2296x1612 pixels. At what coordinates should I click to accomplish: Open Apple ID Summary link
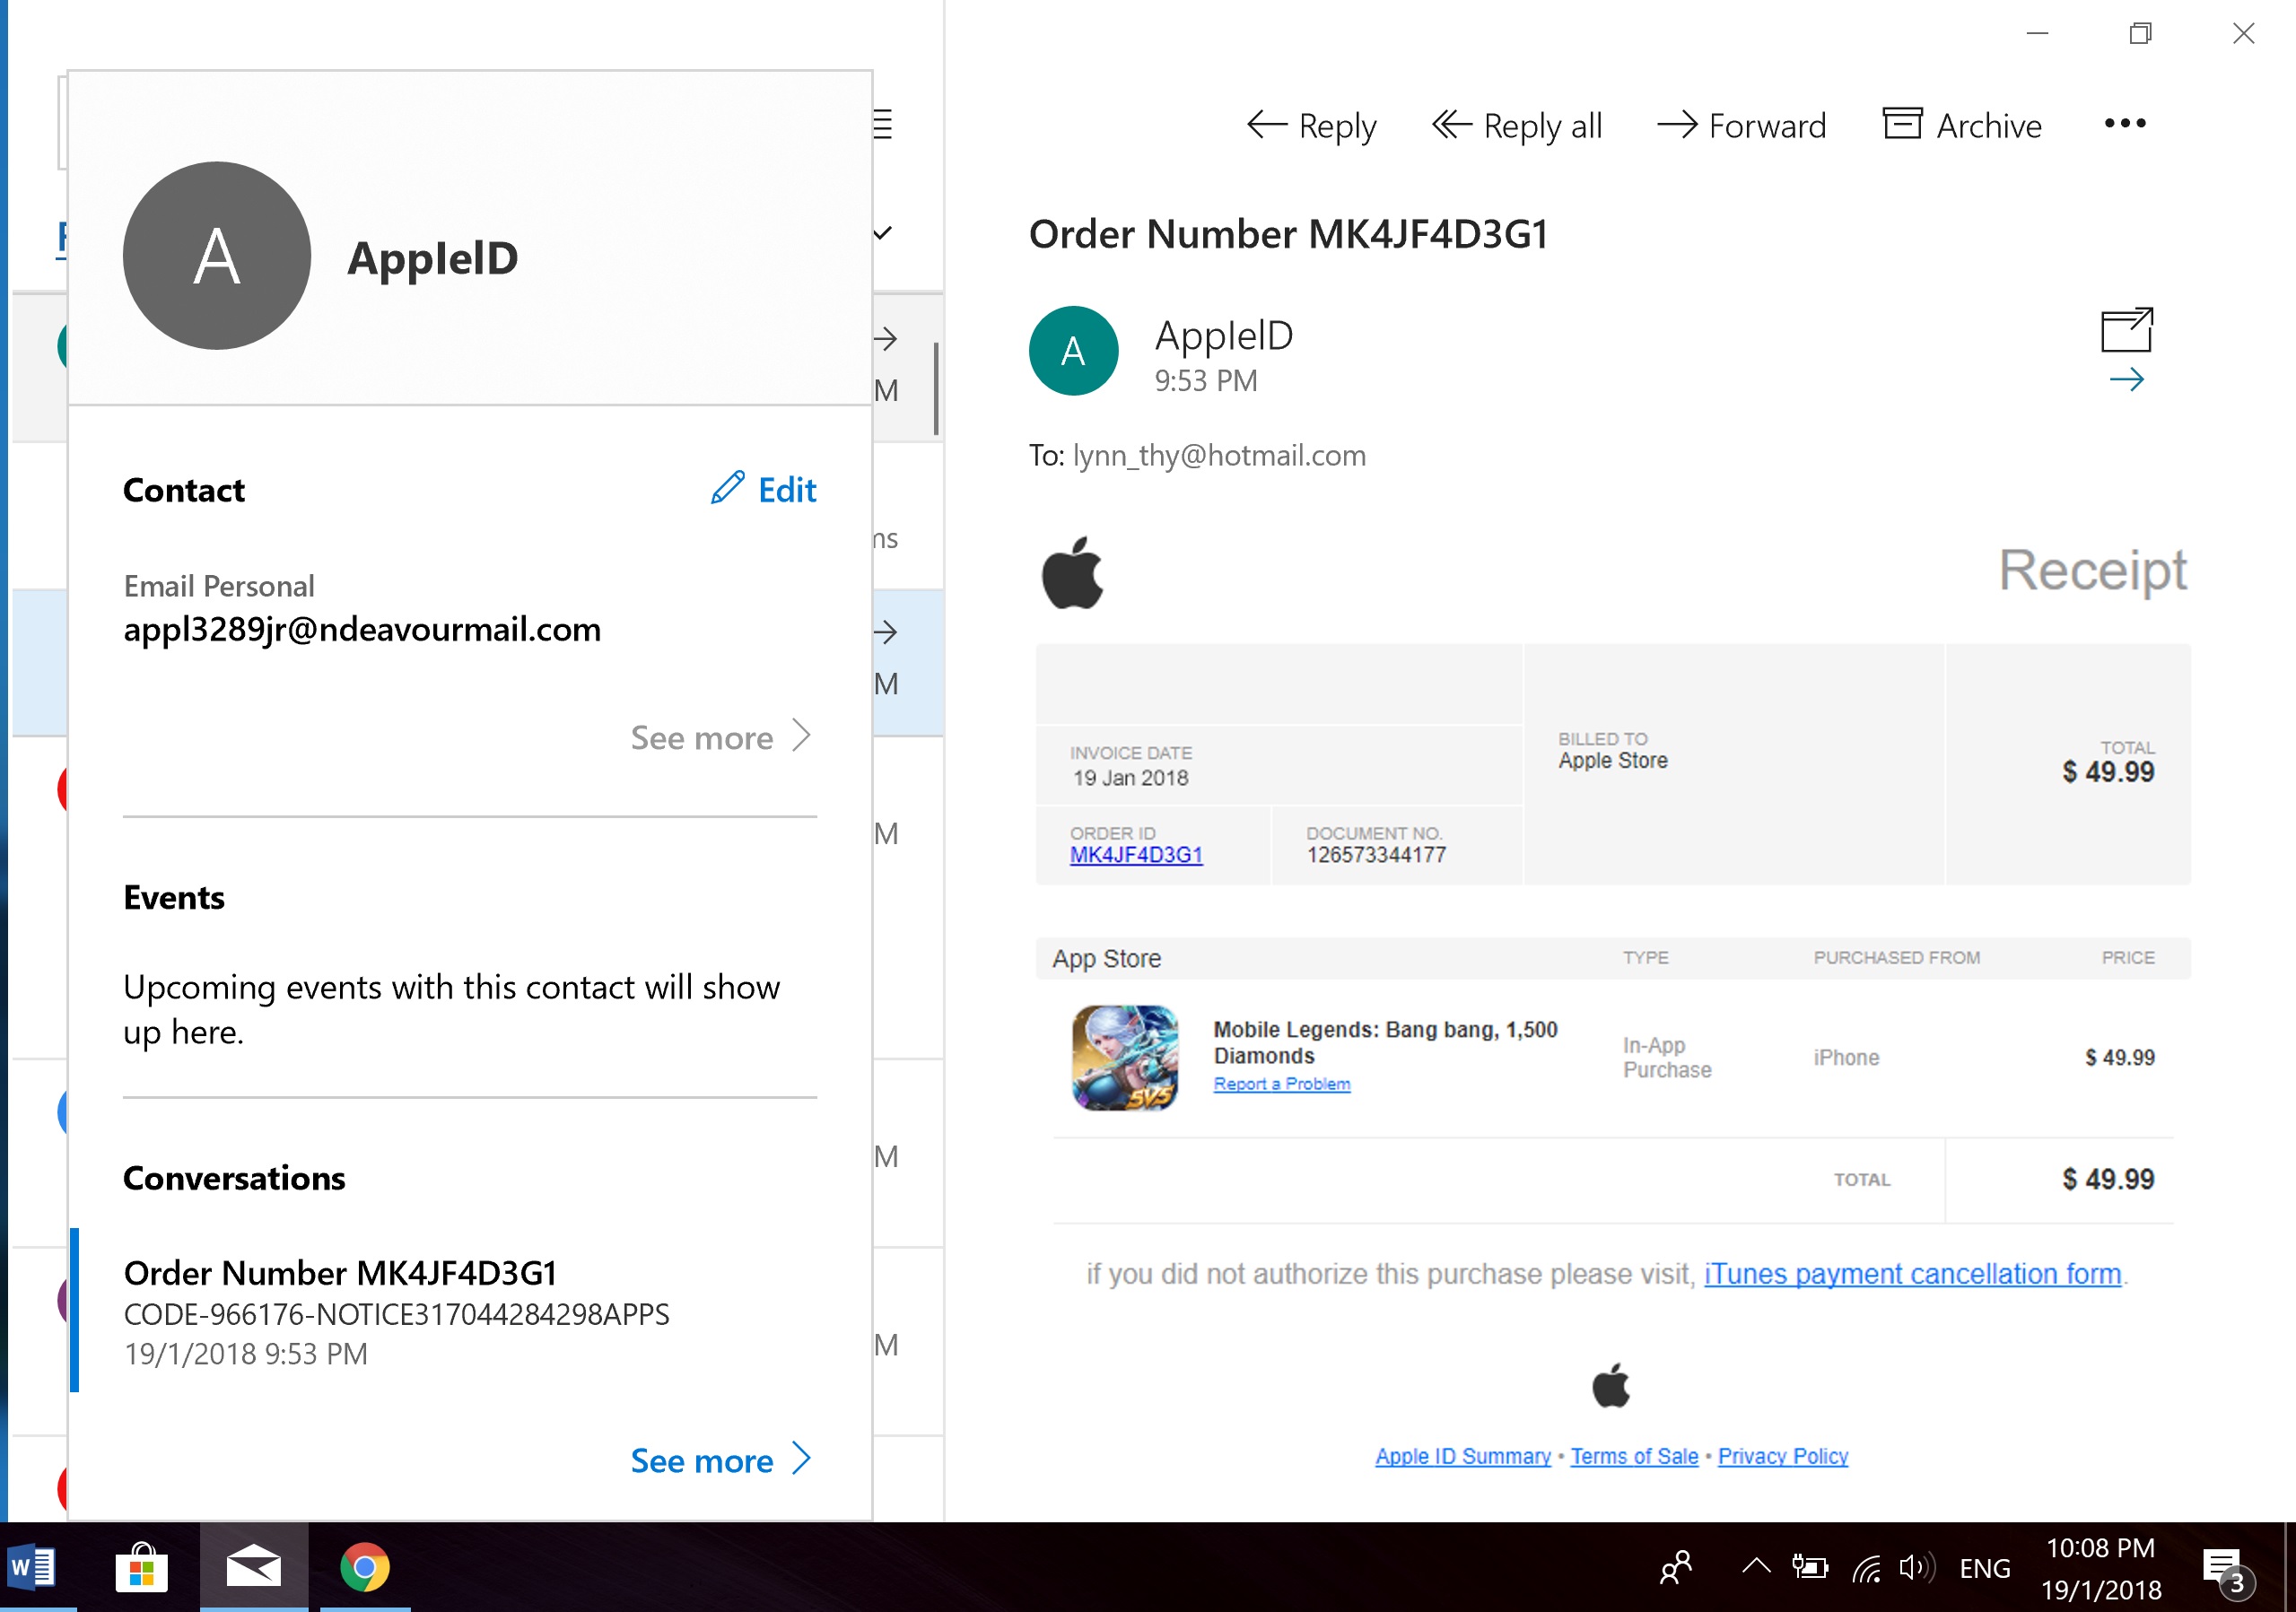tap(1462, 1457)
